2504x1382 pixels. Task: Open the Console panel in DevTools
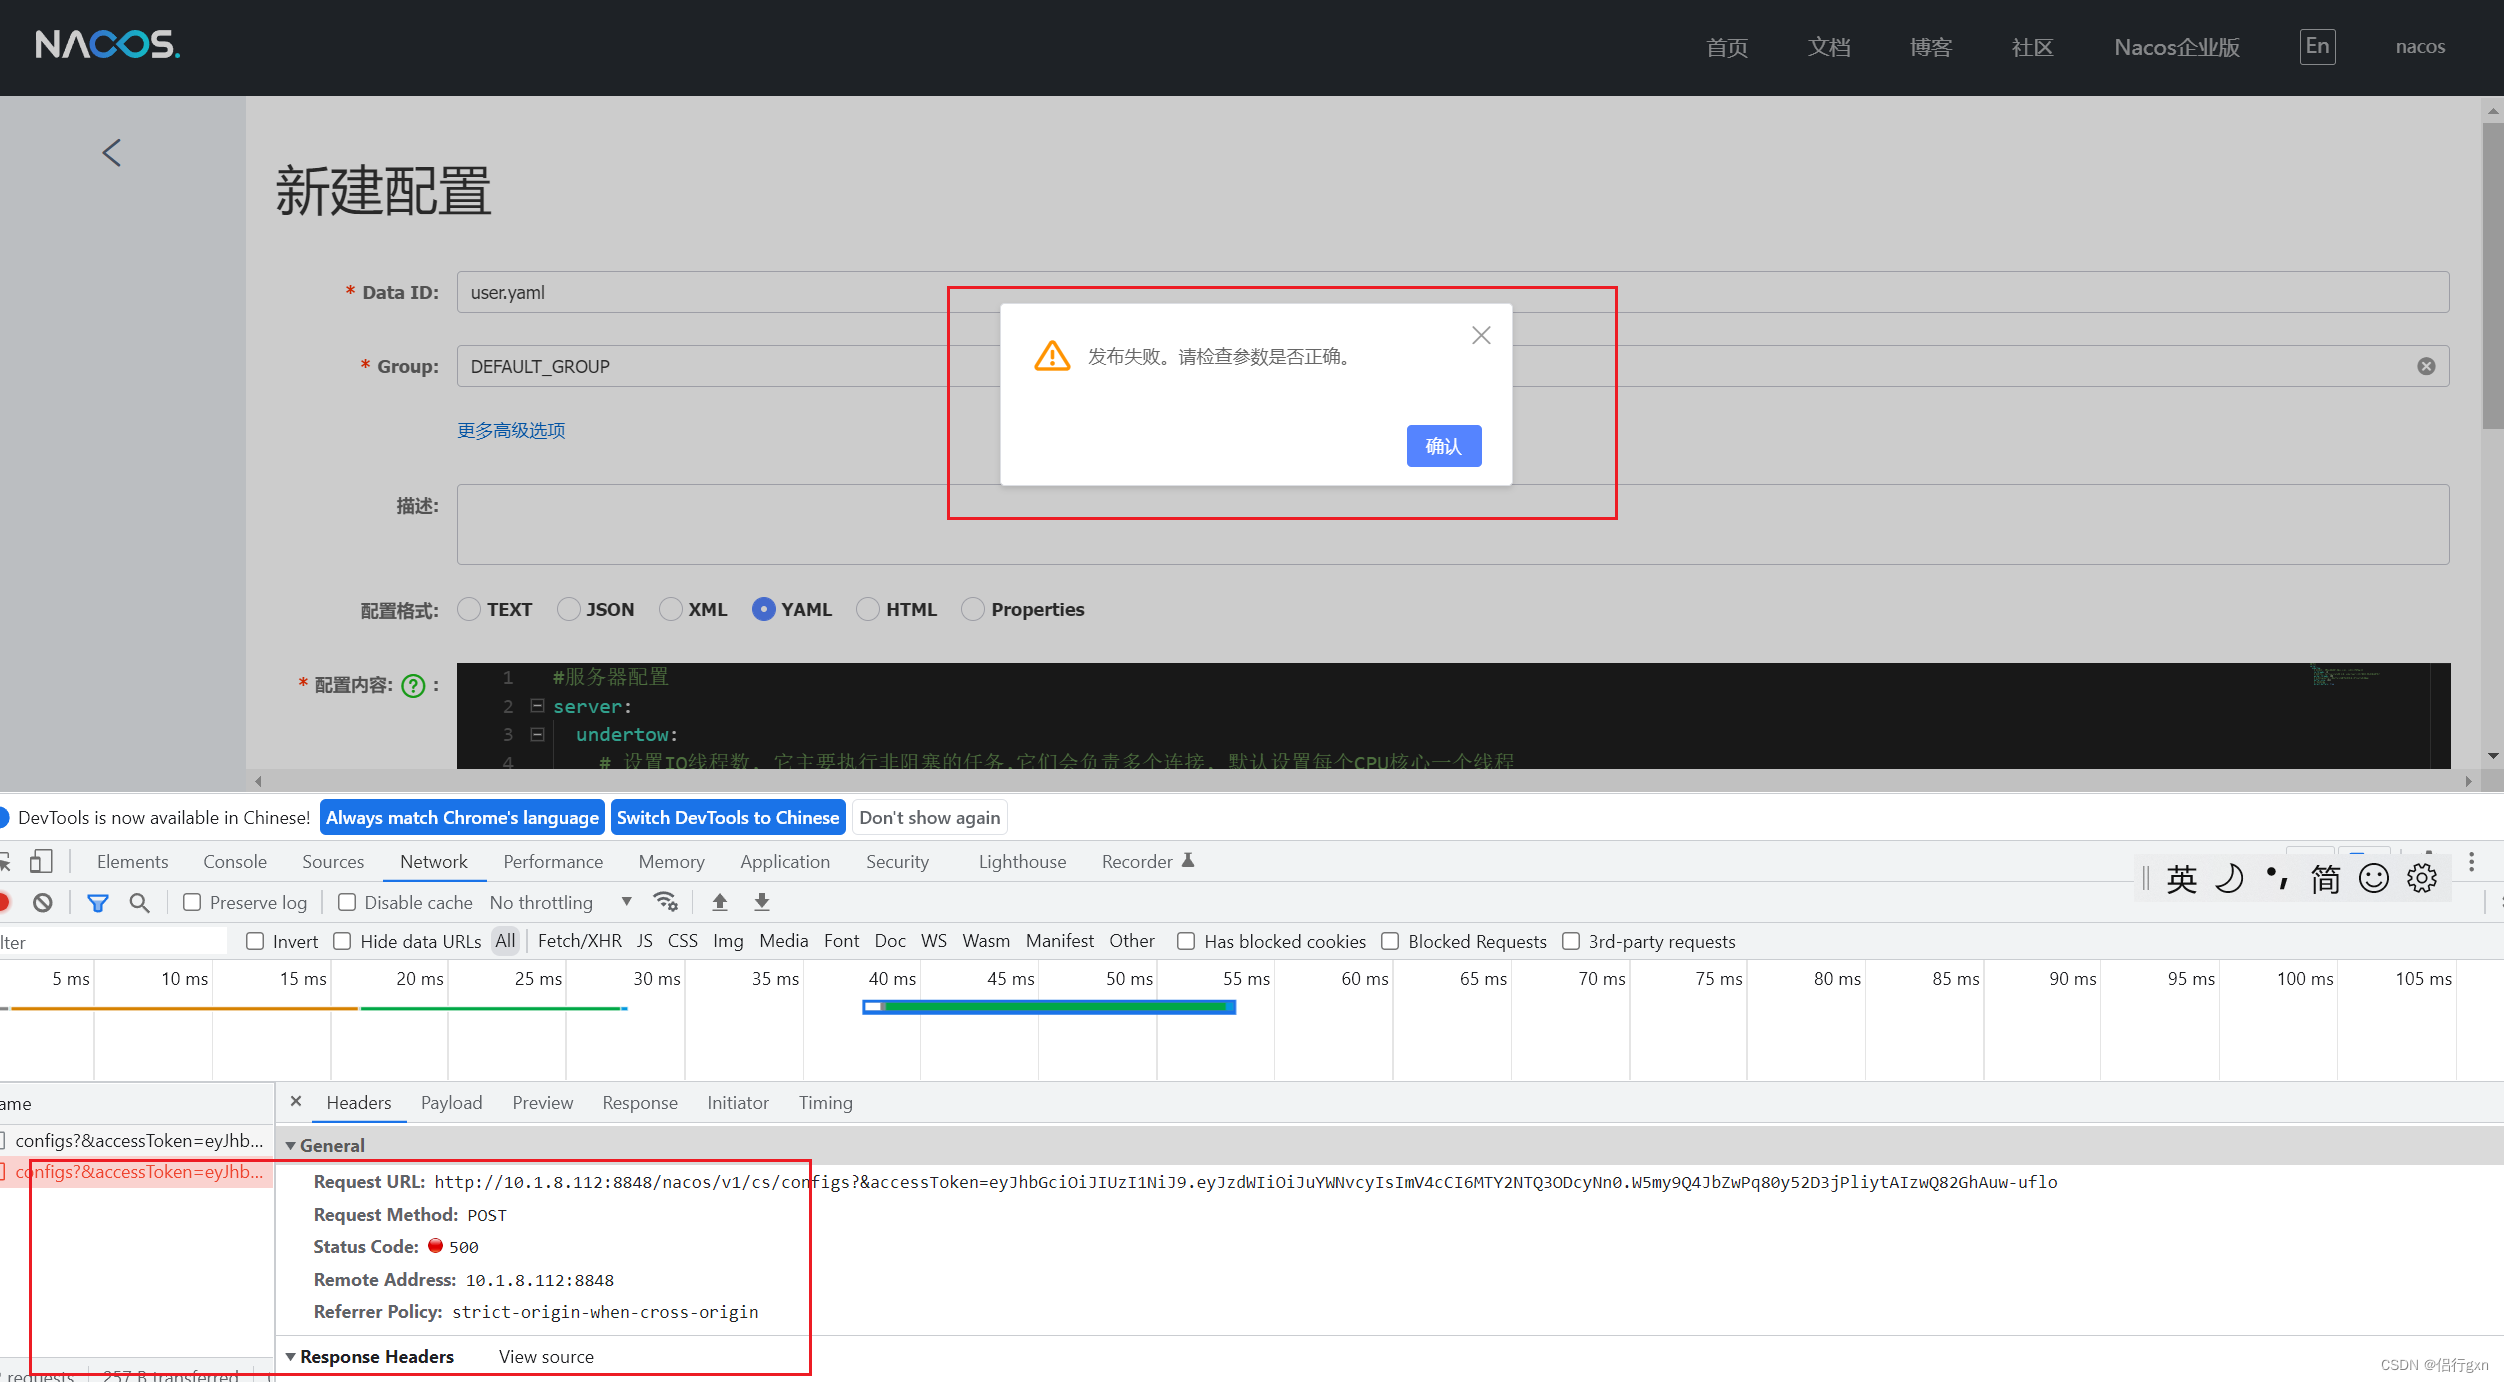234,861
